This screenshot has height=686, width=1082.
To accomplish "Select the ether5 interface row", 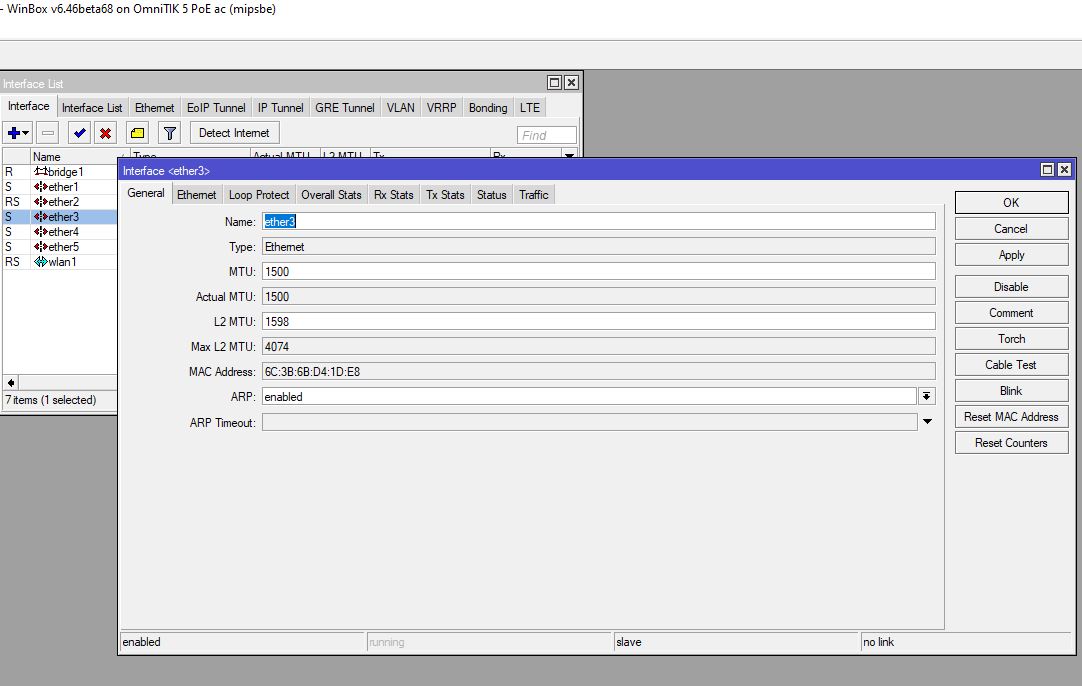I will click(60, 247).
